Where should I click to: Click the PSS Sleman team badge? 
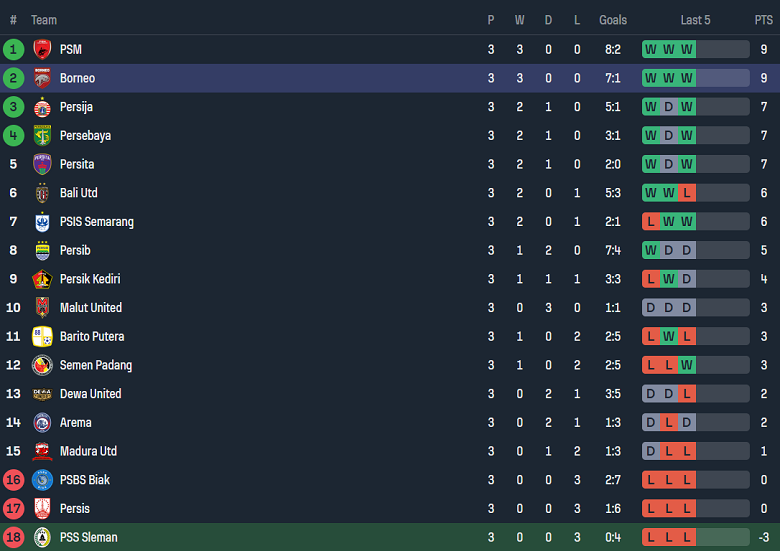pyautogui.click(x=42, y=537)
